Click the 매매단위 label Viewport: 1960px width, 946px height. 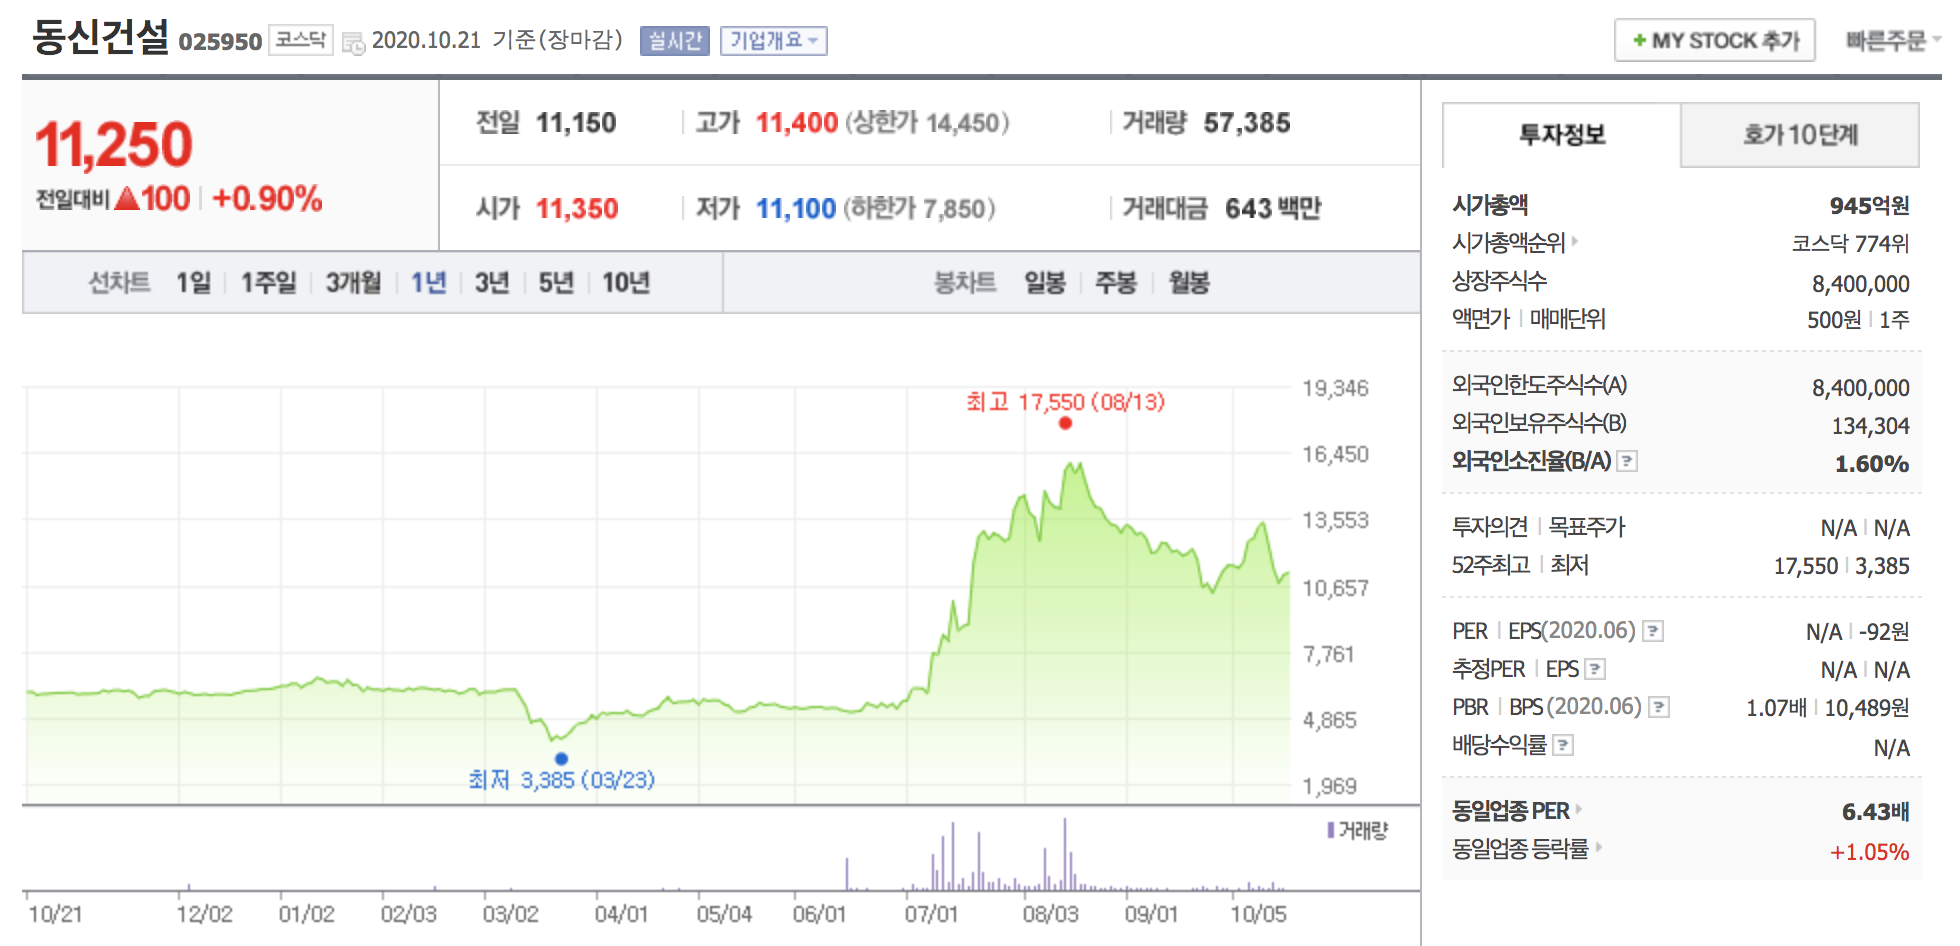point(1567,319)
